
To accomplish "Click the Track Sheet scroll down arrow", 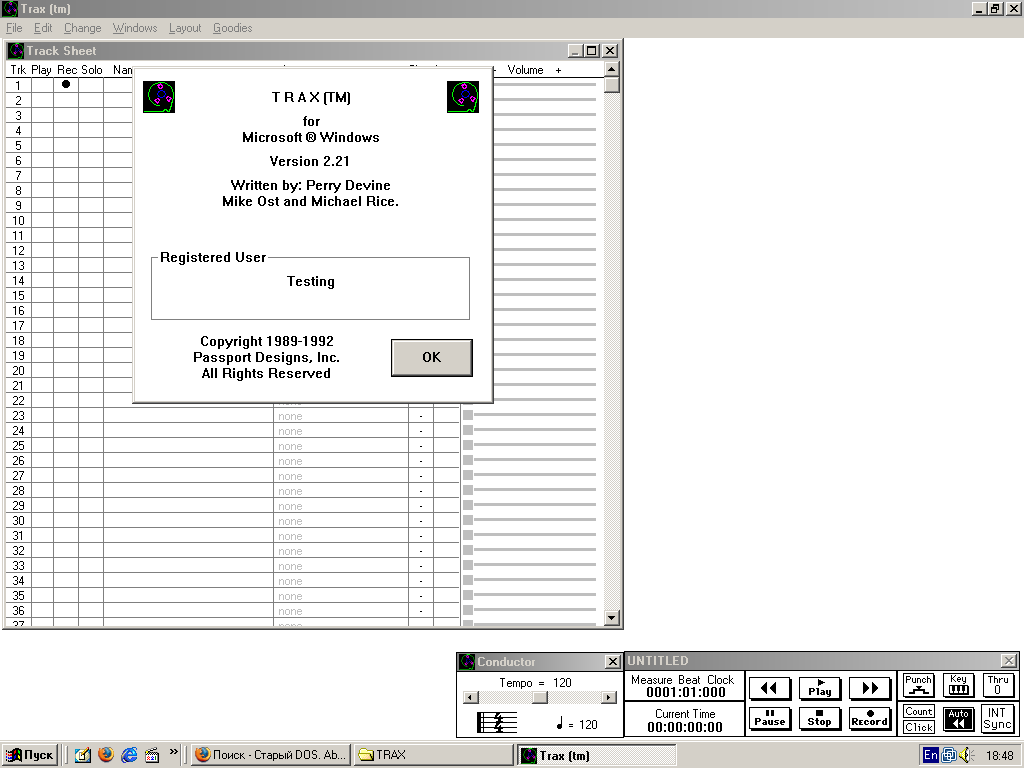I will click(x=612, y=619).
